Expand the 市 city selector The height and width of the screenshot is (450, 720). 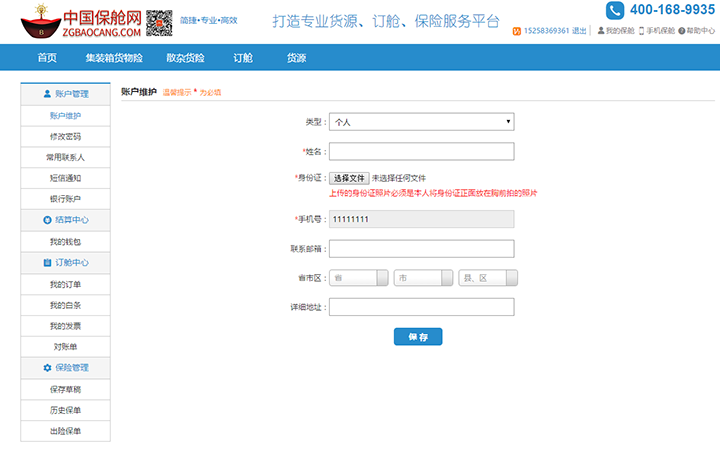[x=423, y=278]
